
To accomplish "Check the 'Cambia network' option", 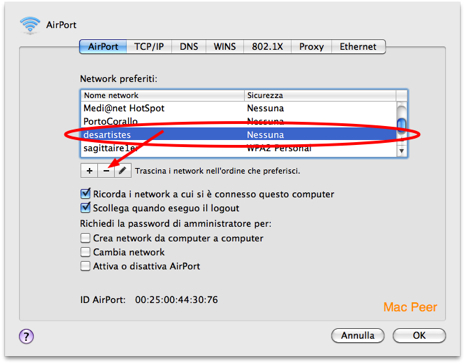I will pyautogui.click(x=85, y=252).
